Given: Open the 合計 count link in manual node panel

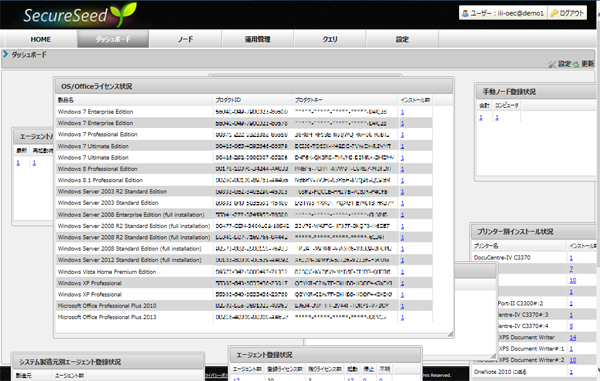Looking at the screenshot, I should coord(481,117).
